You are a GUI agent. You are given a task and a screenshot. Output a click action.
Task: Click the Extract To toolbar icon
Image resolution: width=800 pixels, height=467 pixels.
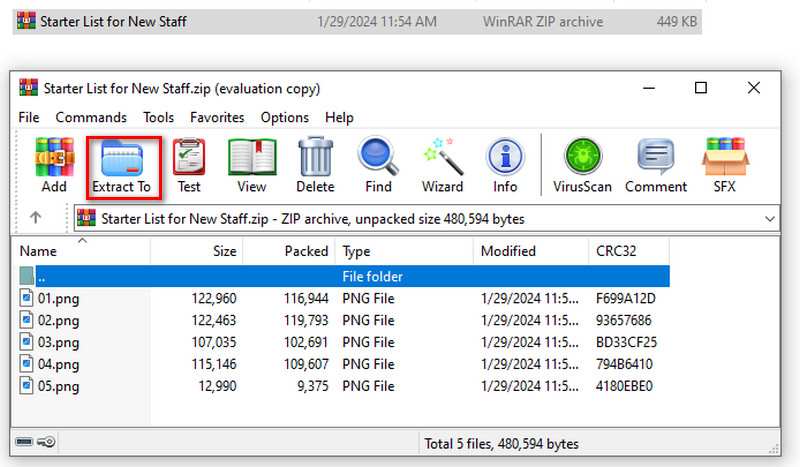[122, 158]
